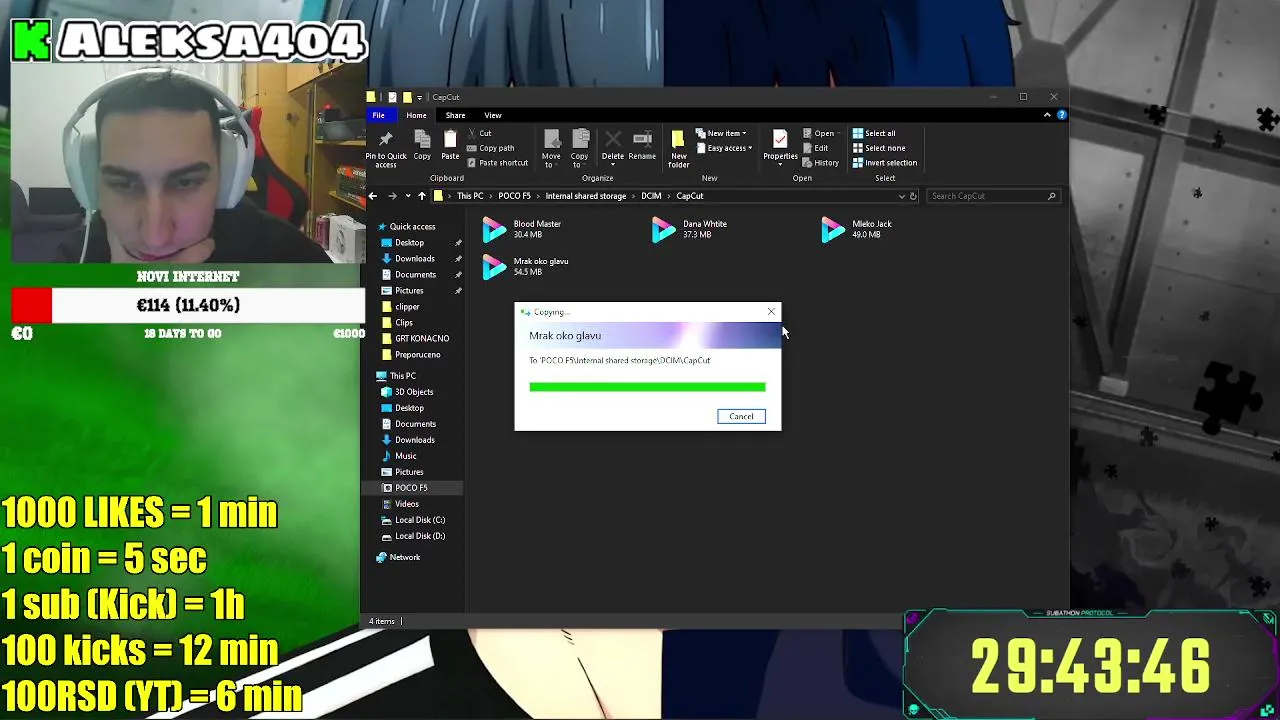Open GRT KONACNO folder in sidebar
This screenshot has width=1280, height=720.
pos(422,339)
